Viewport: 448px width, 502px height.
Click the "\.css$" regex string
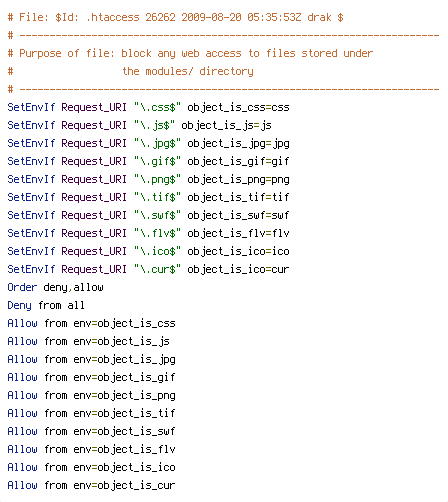(x=157, y=107)
